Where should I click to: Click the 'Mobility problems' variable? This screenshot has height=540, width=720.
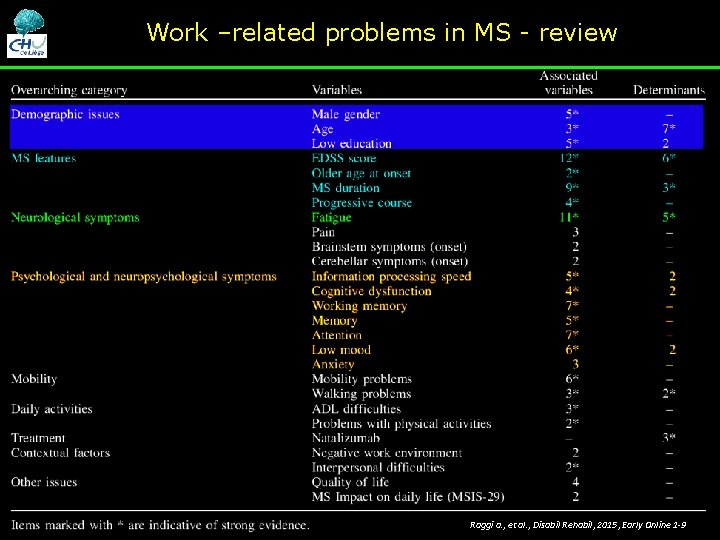click(x=362, y=379)
